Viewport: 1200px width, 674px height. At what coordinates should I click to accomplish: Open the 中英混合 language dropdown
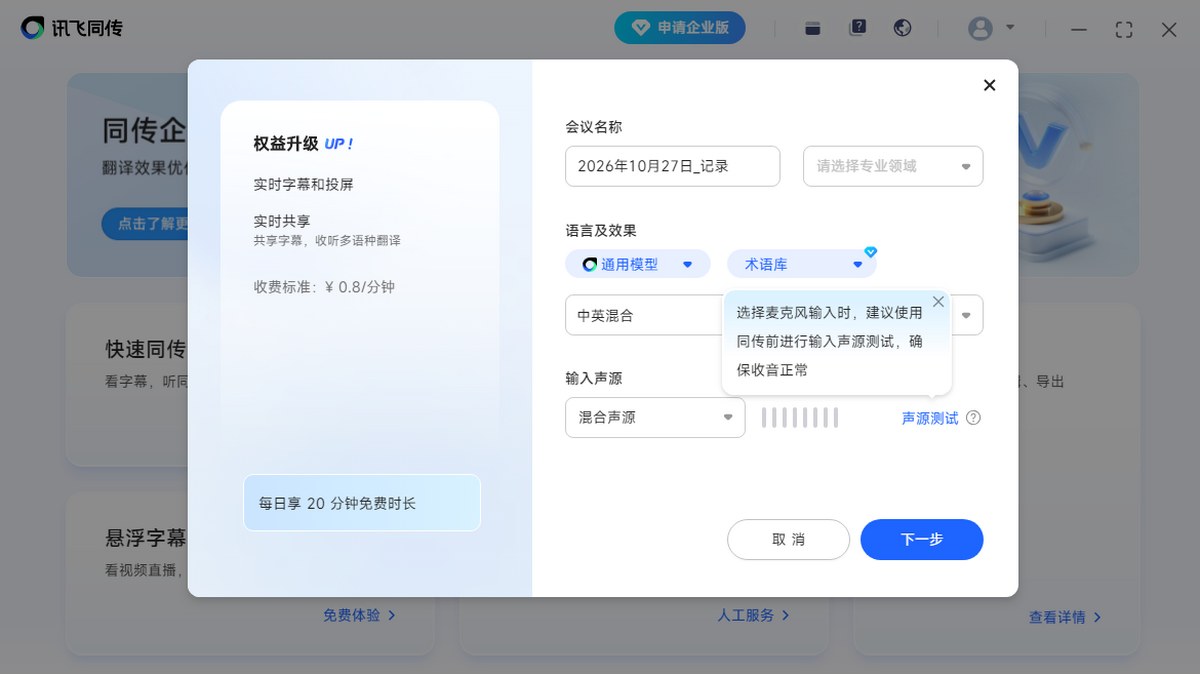645,315
